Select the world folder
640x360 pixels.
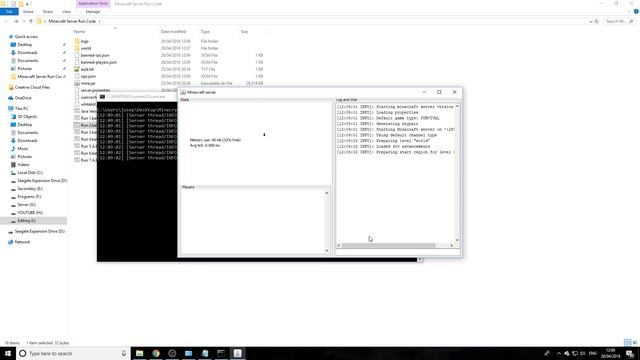(x=86, y=48)
